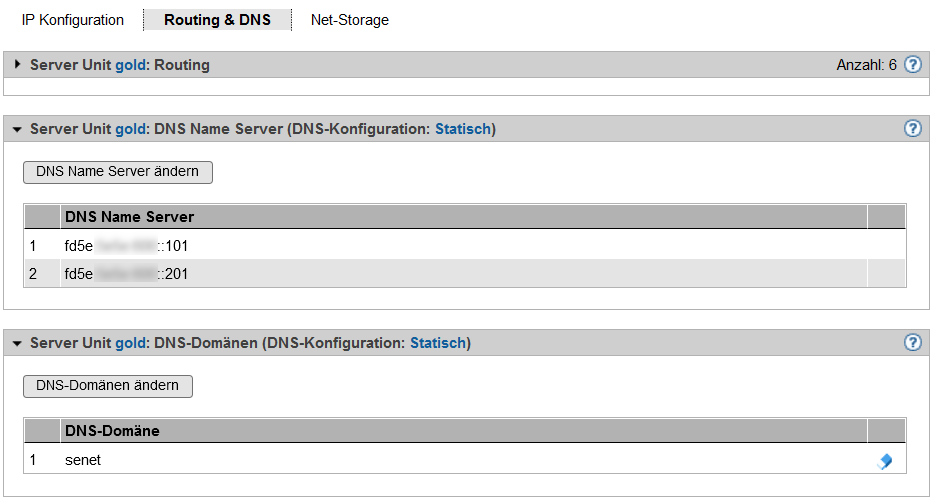Image resolution: width=932 pixels, height=504 pixels.
Task: Expand the Routing section triangle
Action: coord(17,65)
